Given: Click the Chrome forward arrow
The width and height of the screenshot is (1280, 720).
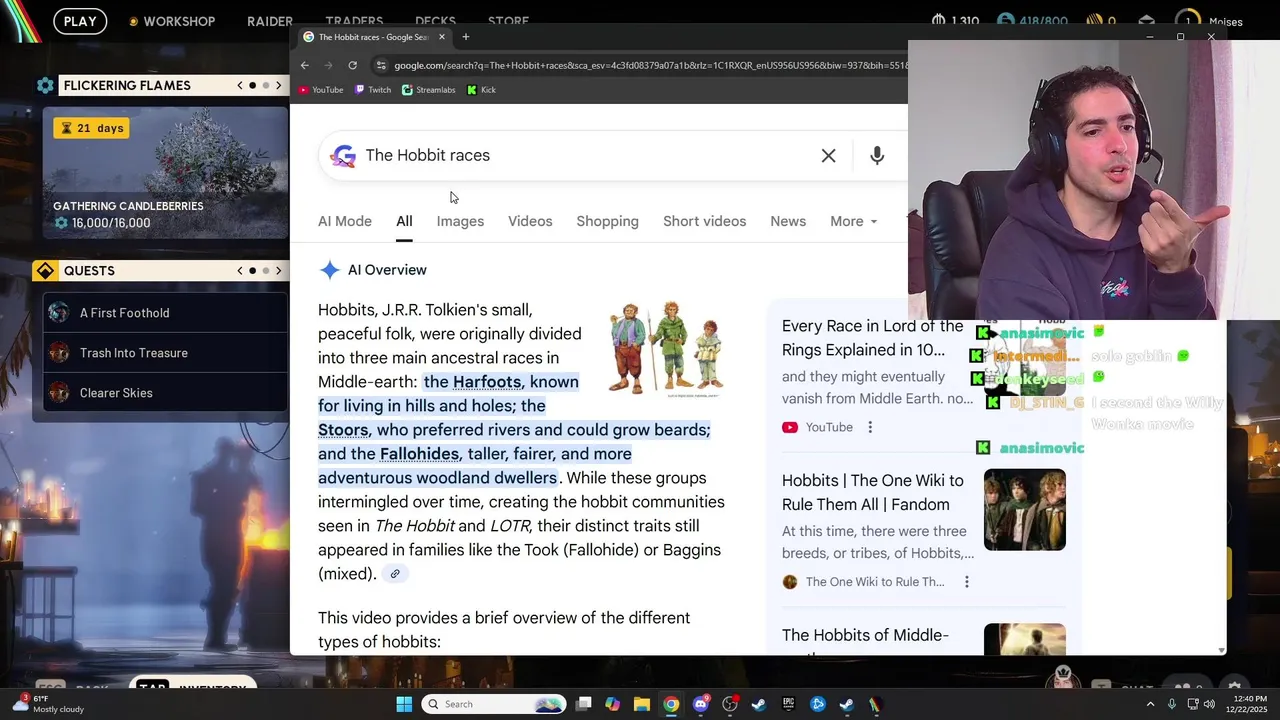Looking at the screenshot, I should 328,65.
